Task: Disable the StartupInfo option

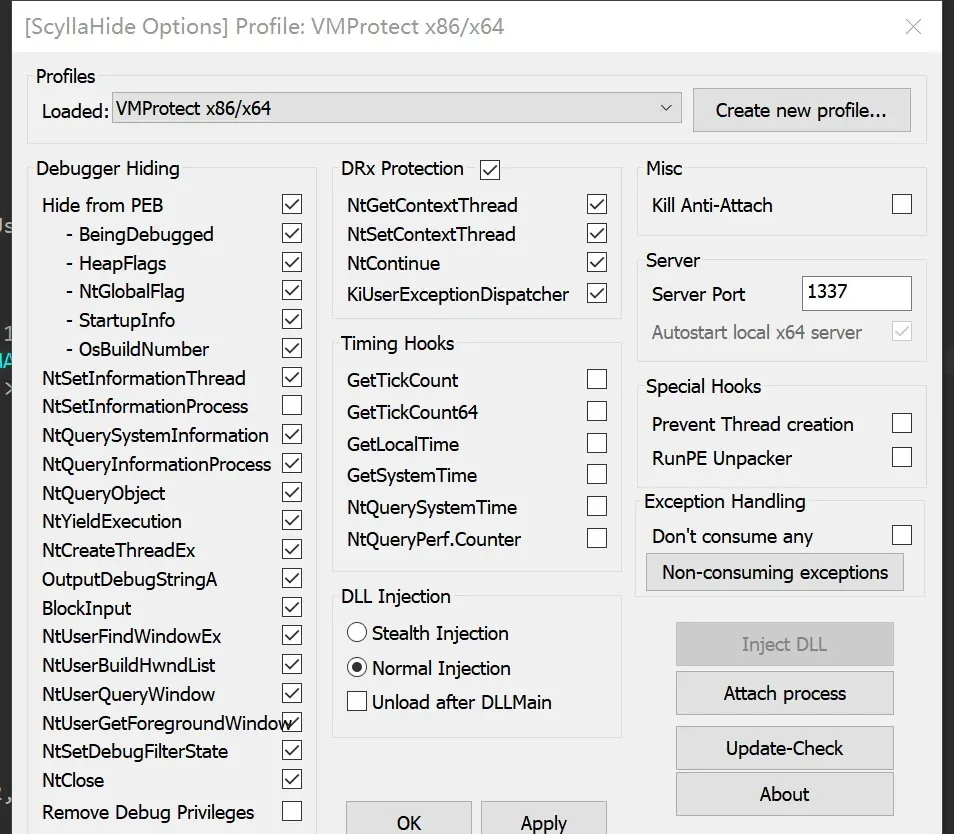Action: [292, 319]
